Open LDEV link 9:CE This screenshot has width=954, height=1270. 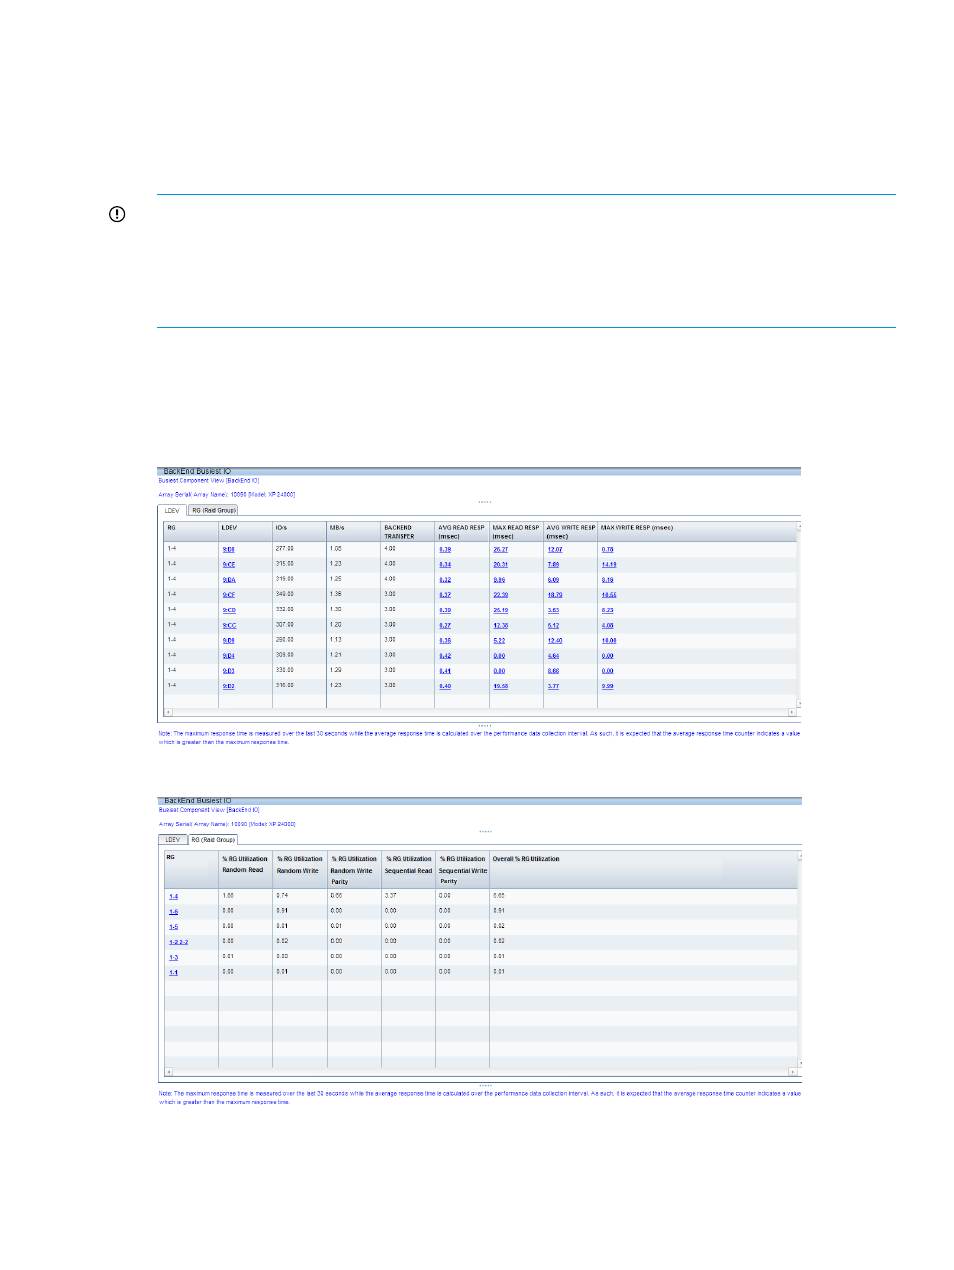pos(229,565)
